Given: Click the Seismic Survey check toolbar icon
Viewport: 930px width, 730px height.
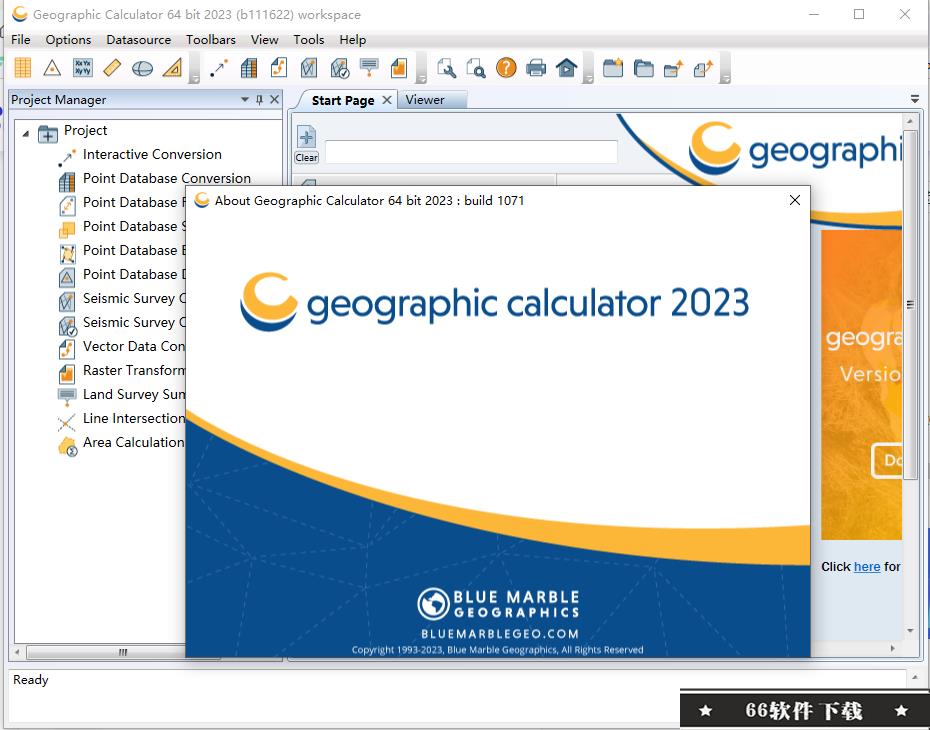Looking at the screenshot, I should [339, 68].
